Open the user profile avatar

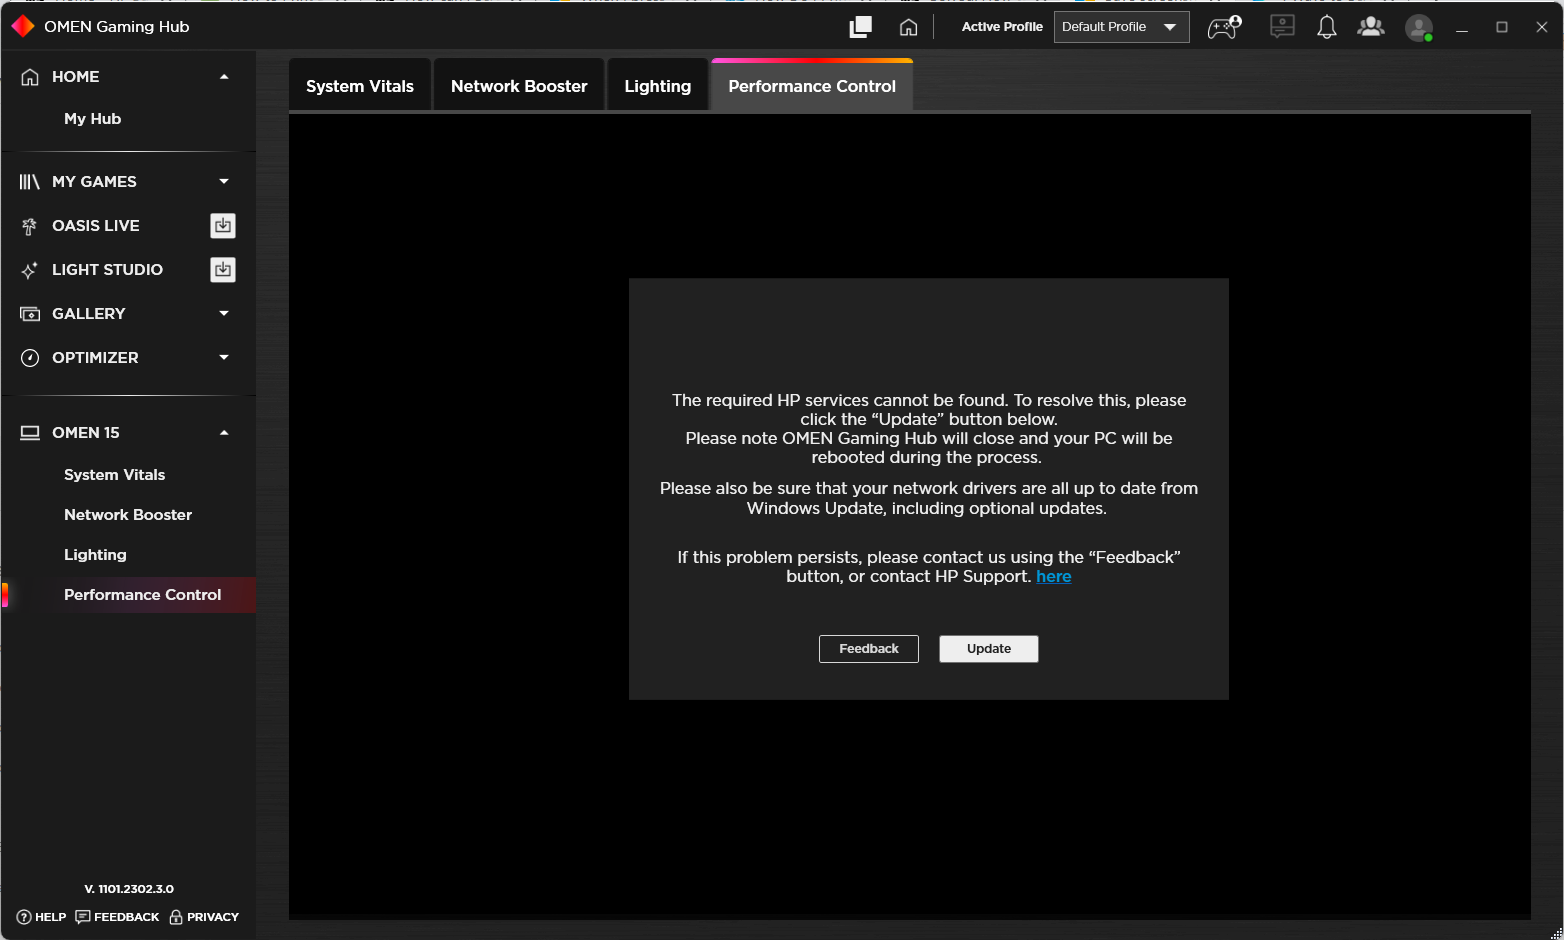(x=1418, y=28)
